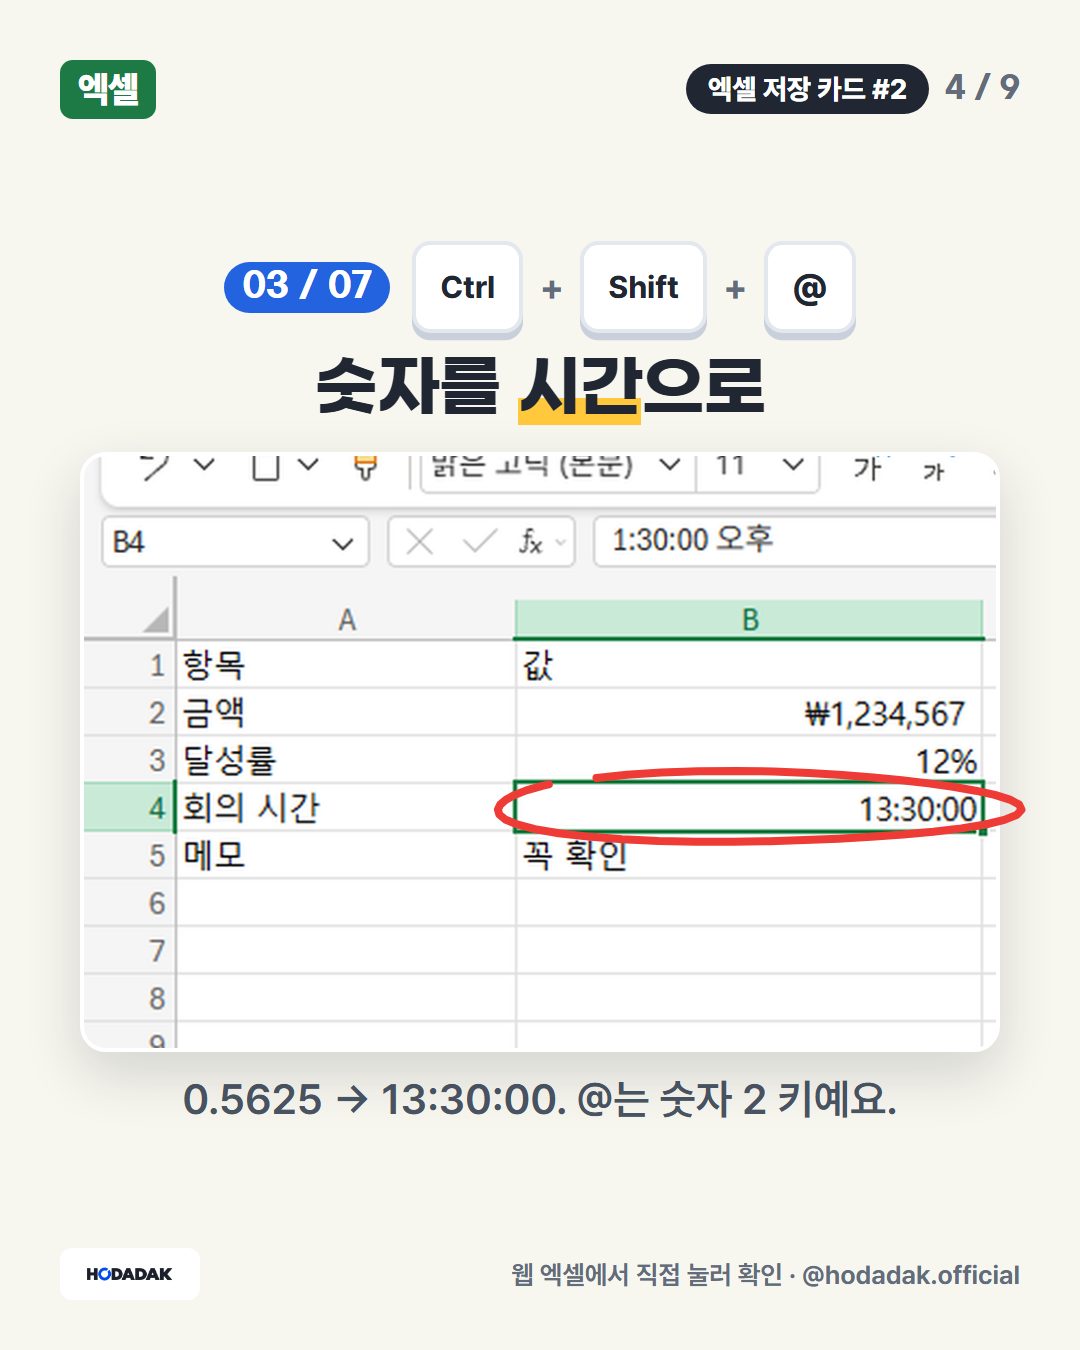
Task: Click the select-all triangle at grid corner
Action: (156, 620)
